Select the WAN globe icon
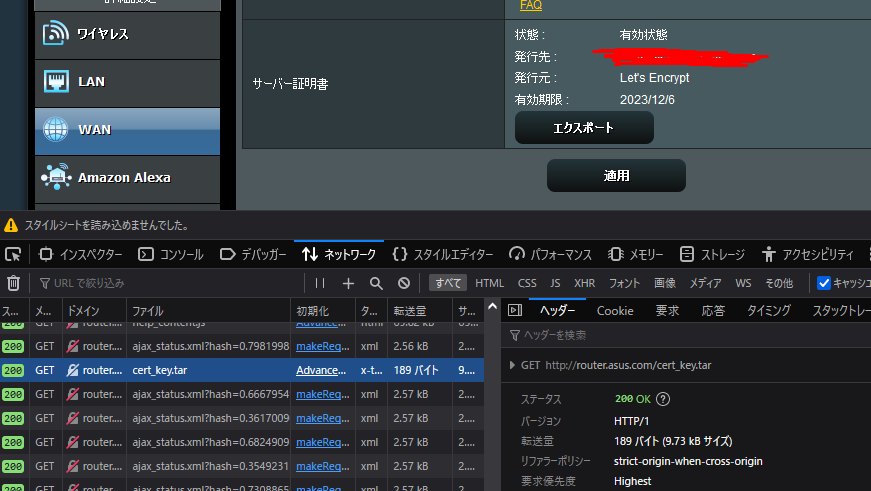871x491 pixels. click(56, 129)
